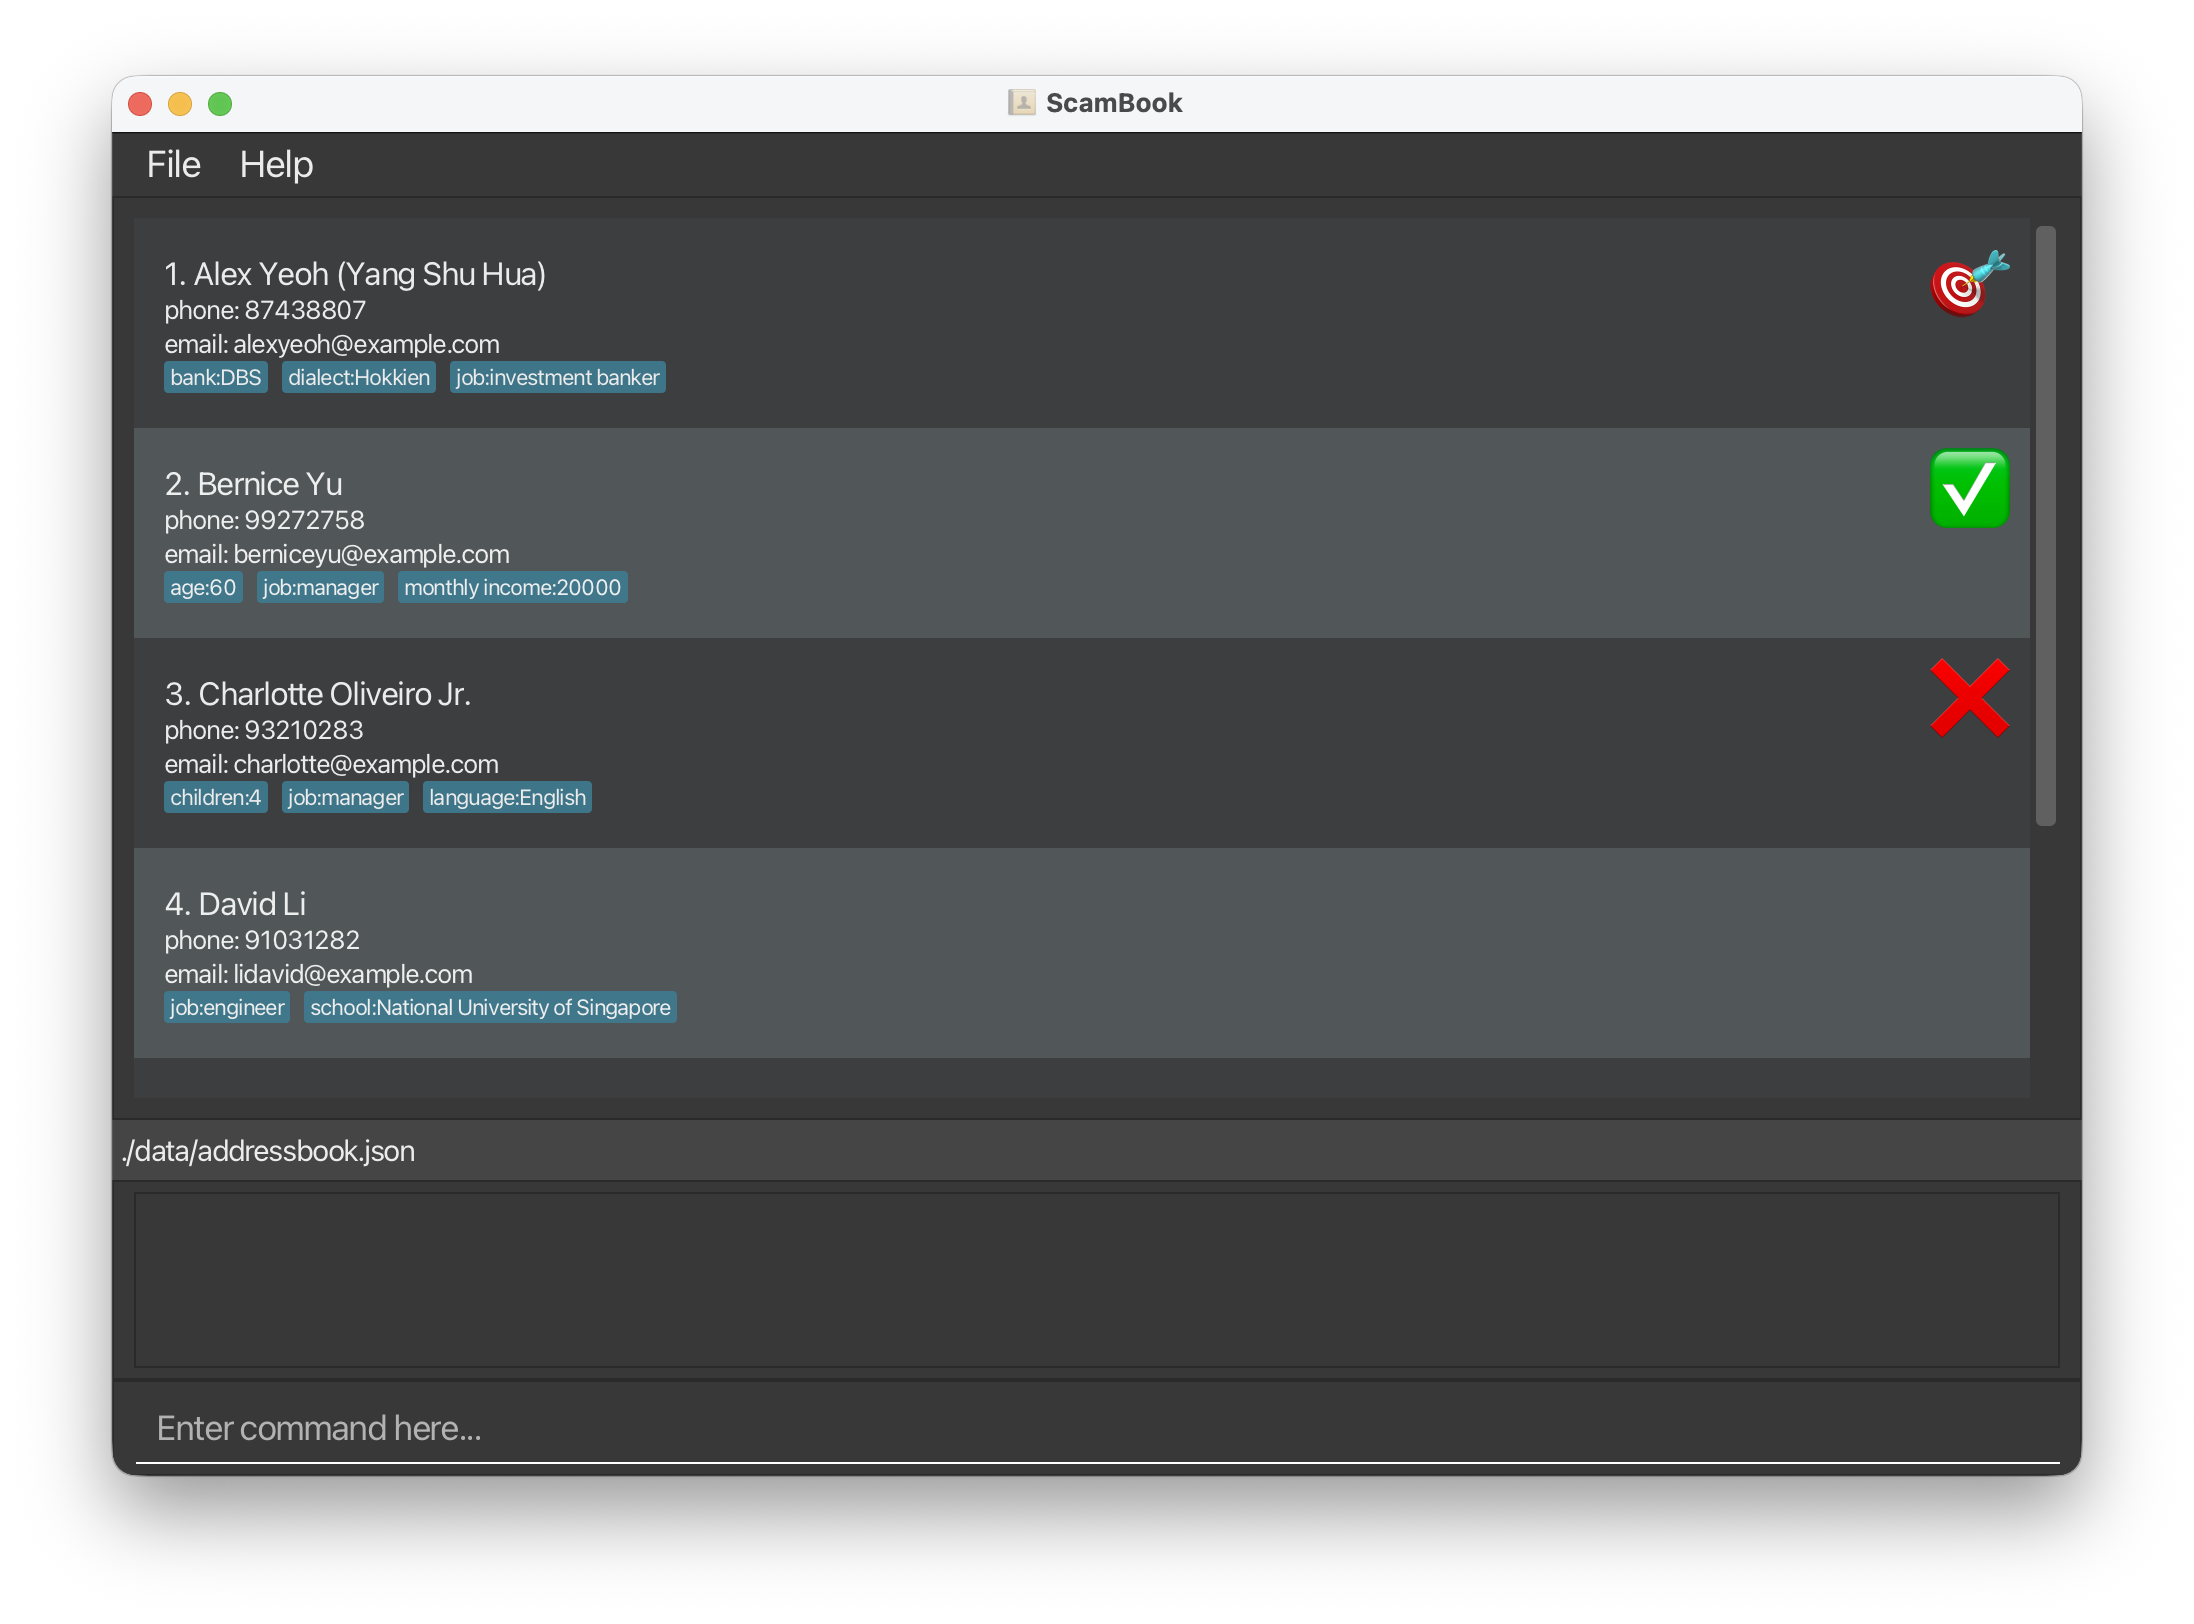Click the contact list vertical scrollbar

click(2045, 525)
